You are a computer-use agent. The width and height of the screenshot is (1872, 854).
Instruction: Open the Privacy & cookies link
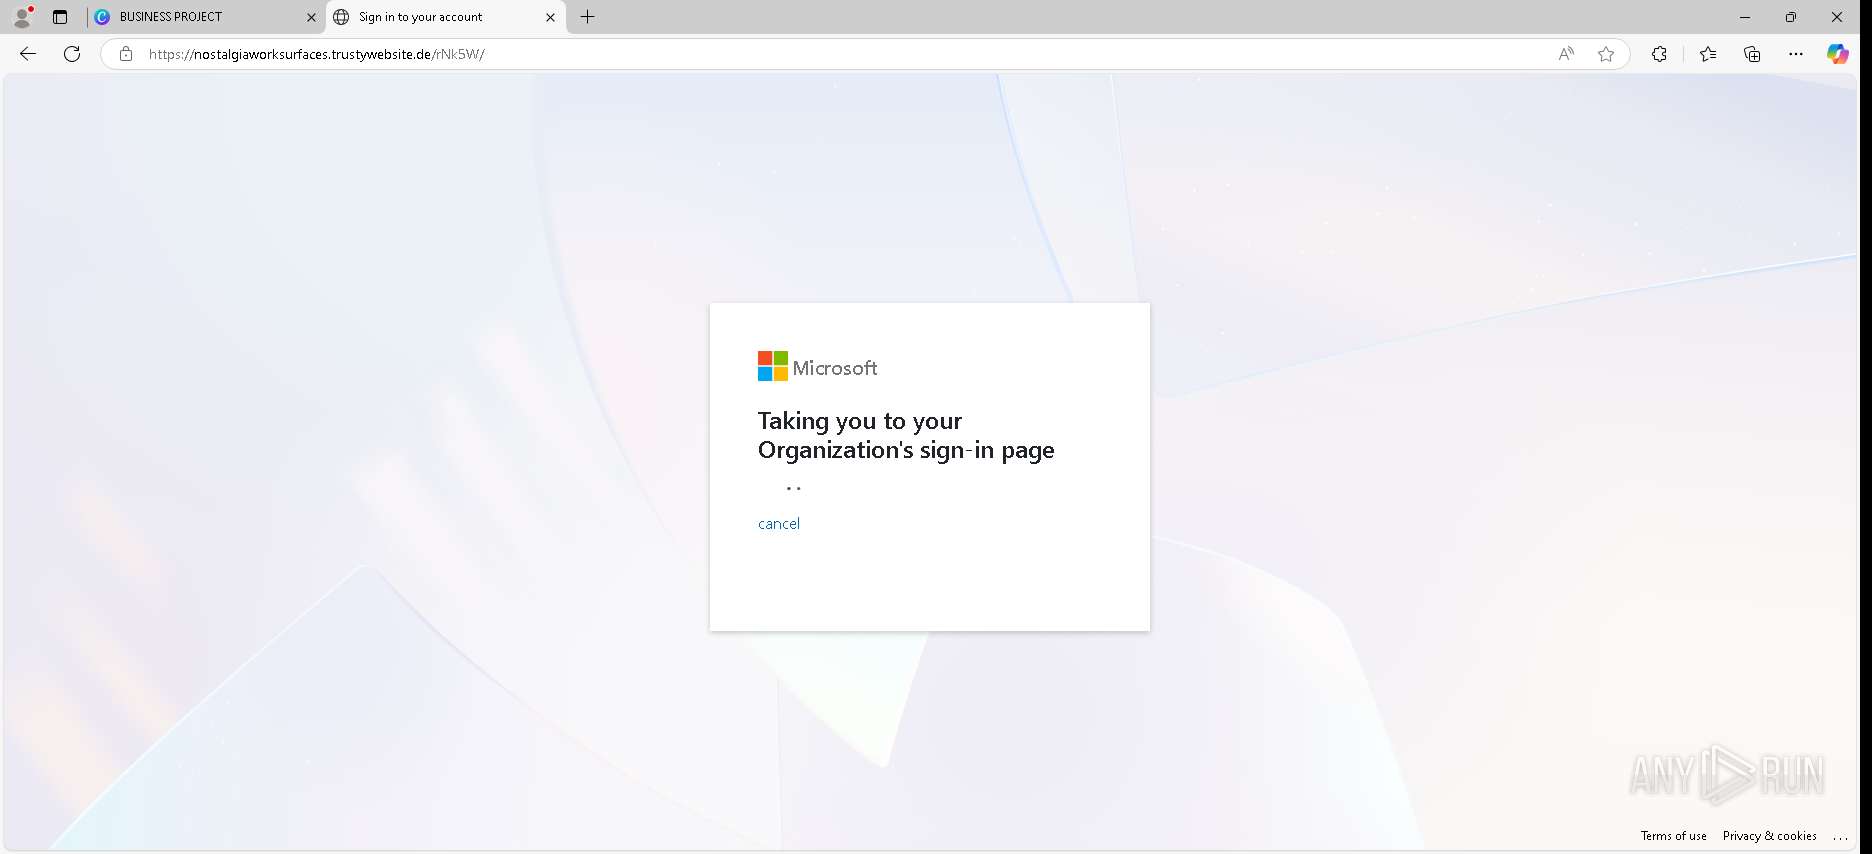point(1770,836)
